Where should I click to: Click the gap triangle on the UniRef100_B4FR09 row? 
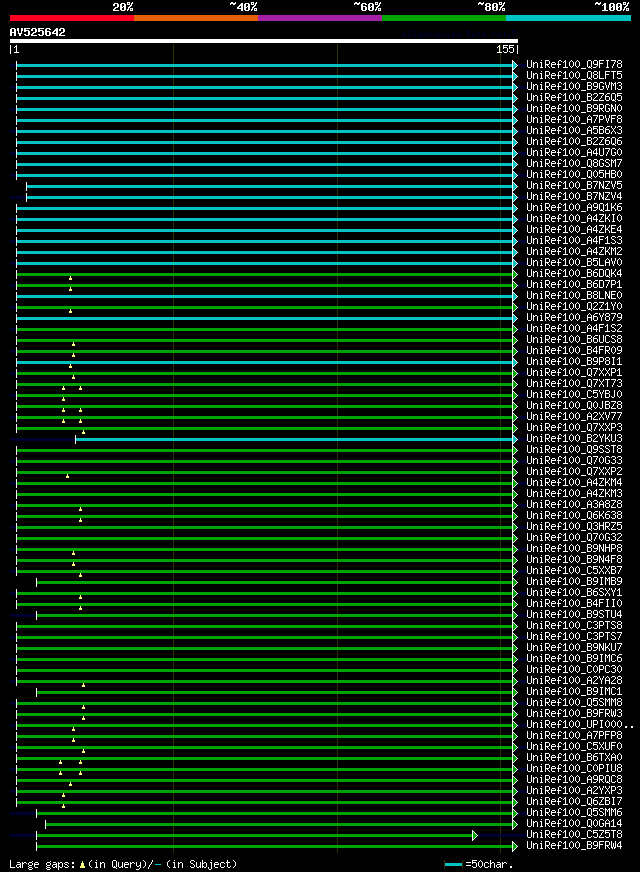(x=73, y=355)
